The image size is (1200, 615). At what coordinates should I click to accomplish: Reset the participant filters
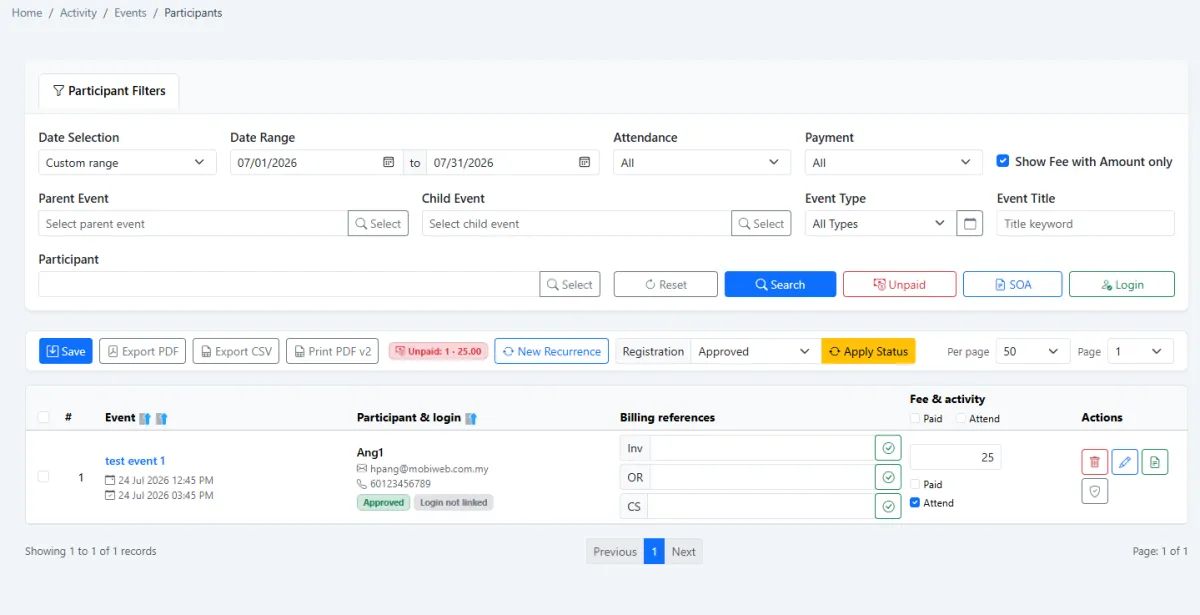(666, 284)
